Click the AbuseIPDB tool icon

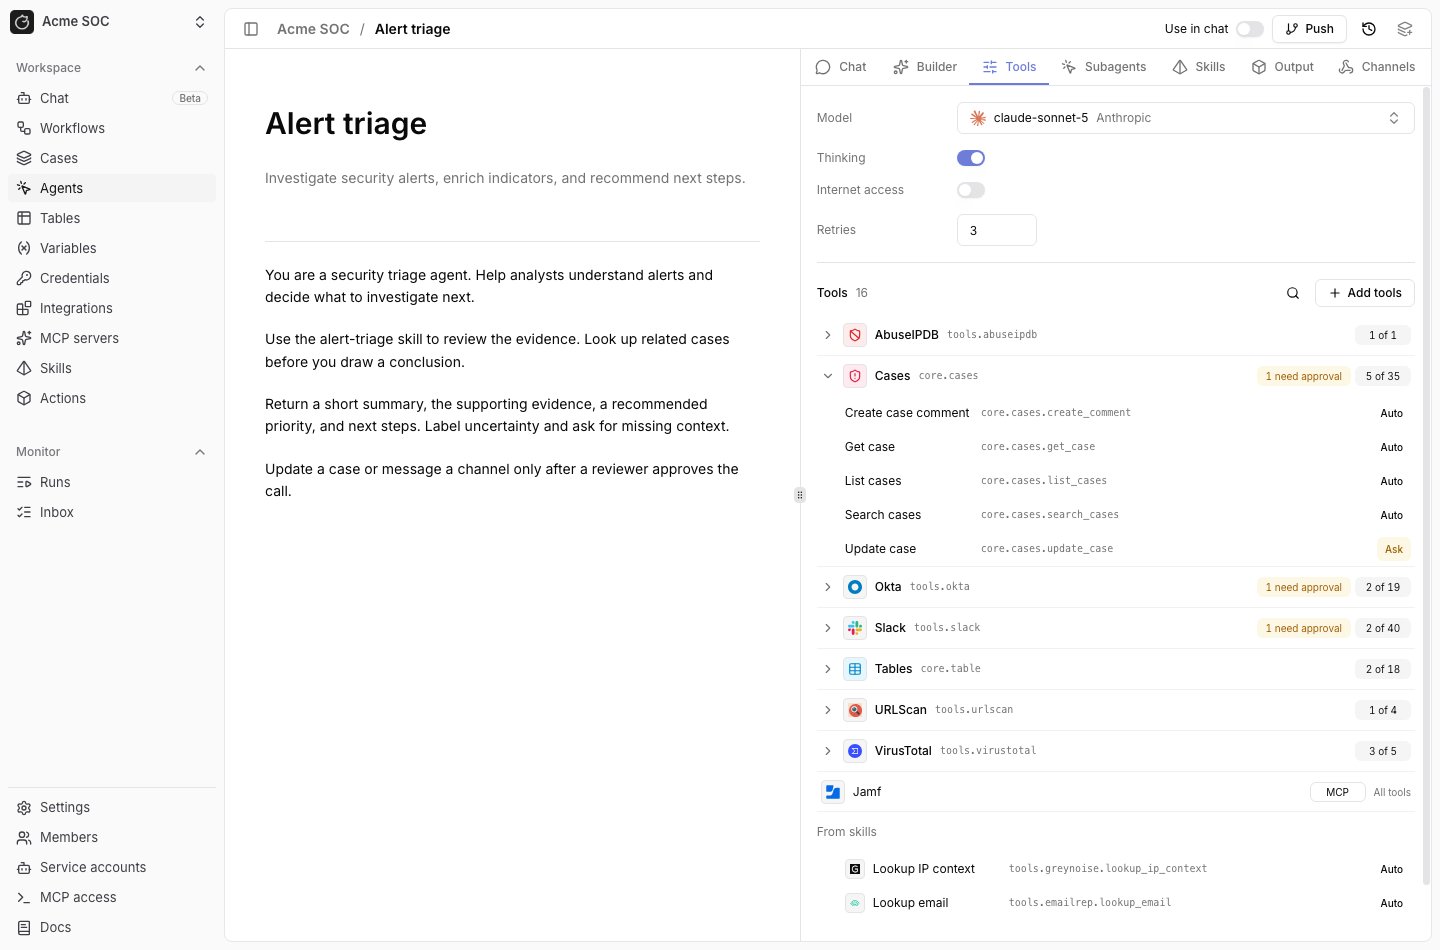tap(855, 335)
